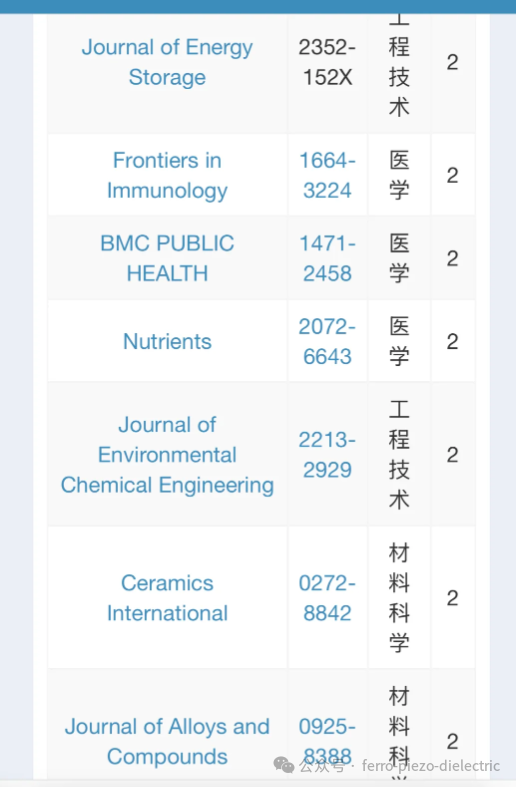This screenshot has width=516, height=787.
Task: Click the WeChat logo icon in watermark
Action: point(284,765)
